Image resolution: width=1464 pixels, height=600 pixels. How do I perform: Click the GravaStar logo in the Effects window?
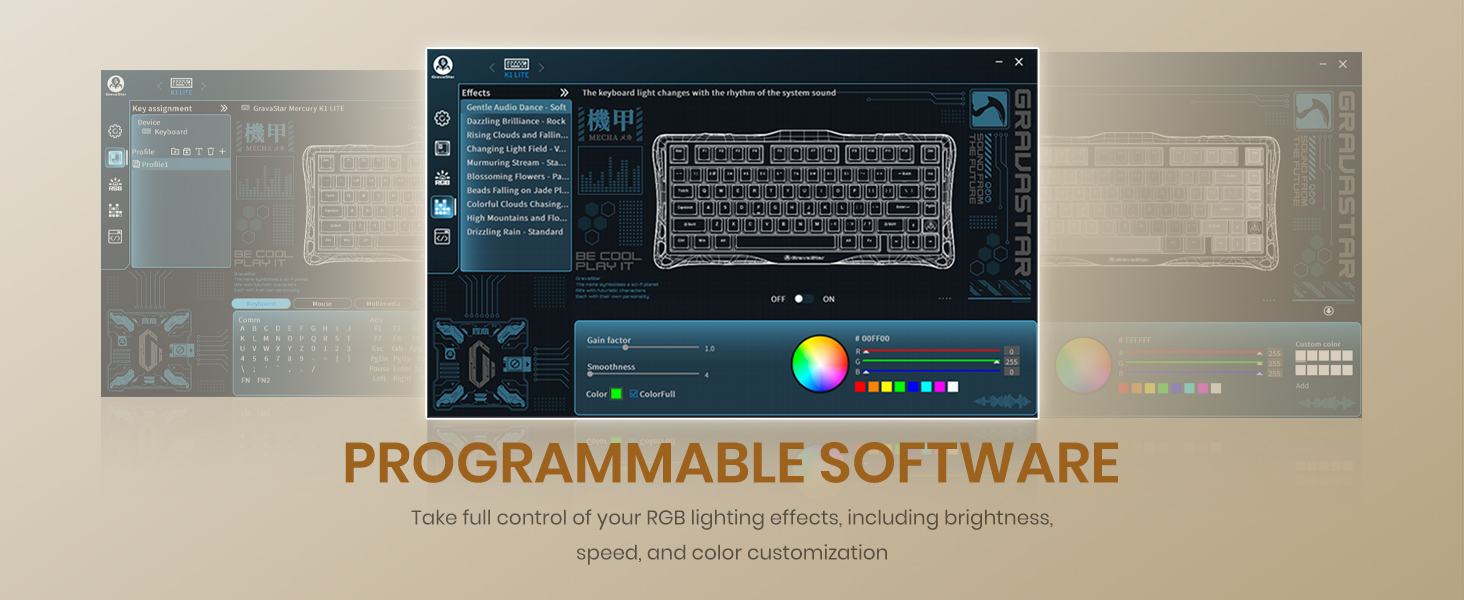(x=442, y=67)
